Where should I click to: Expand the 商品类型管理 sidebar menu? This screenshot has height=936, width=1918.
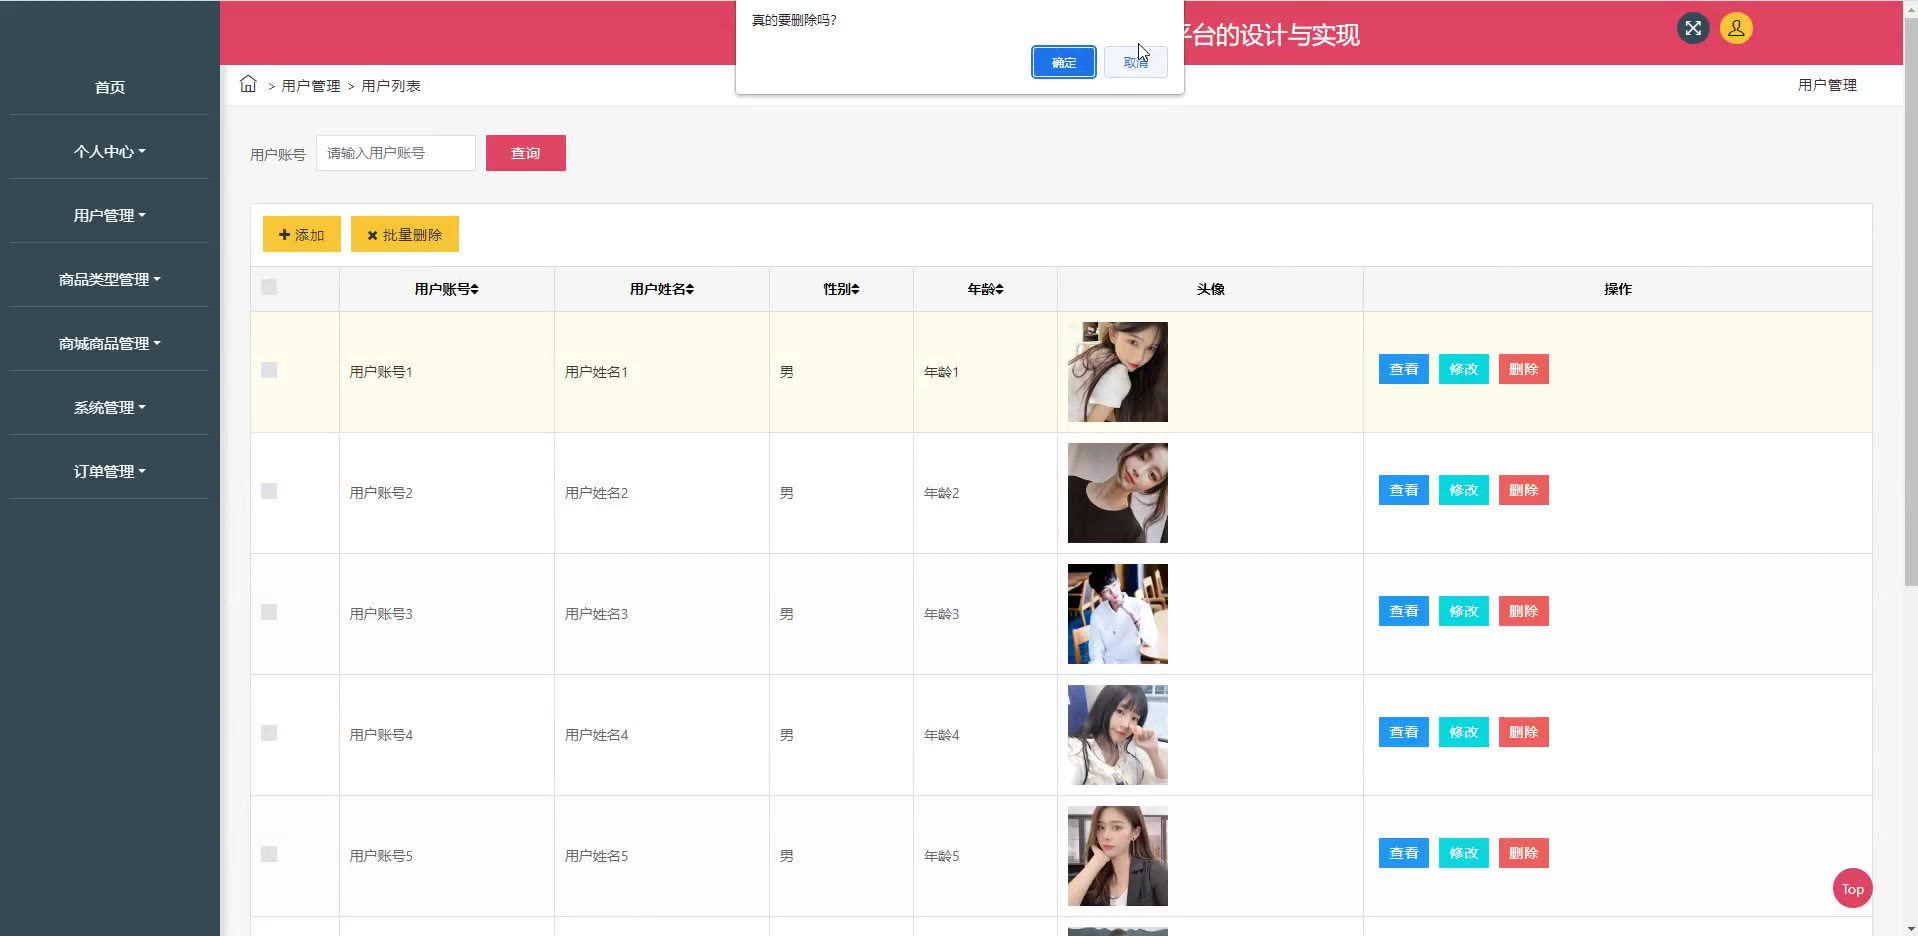pyautogui.click(x=110, y=279)
